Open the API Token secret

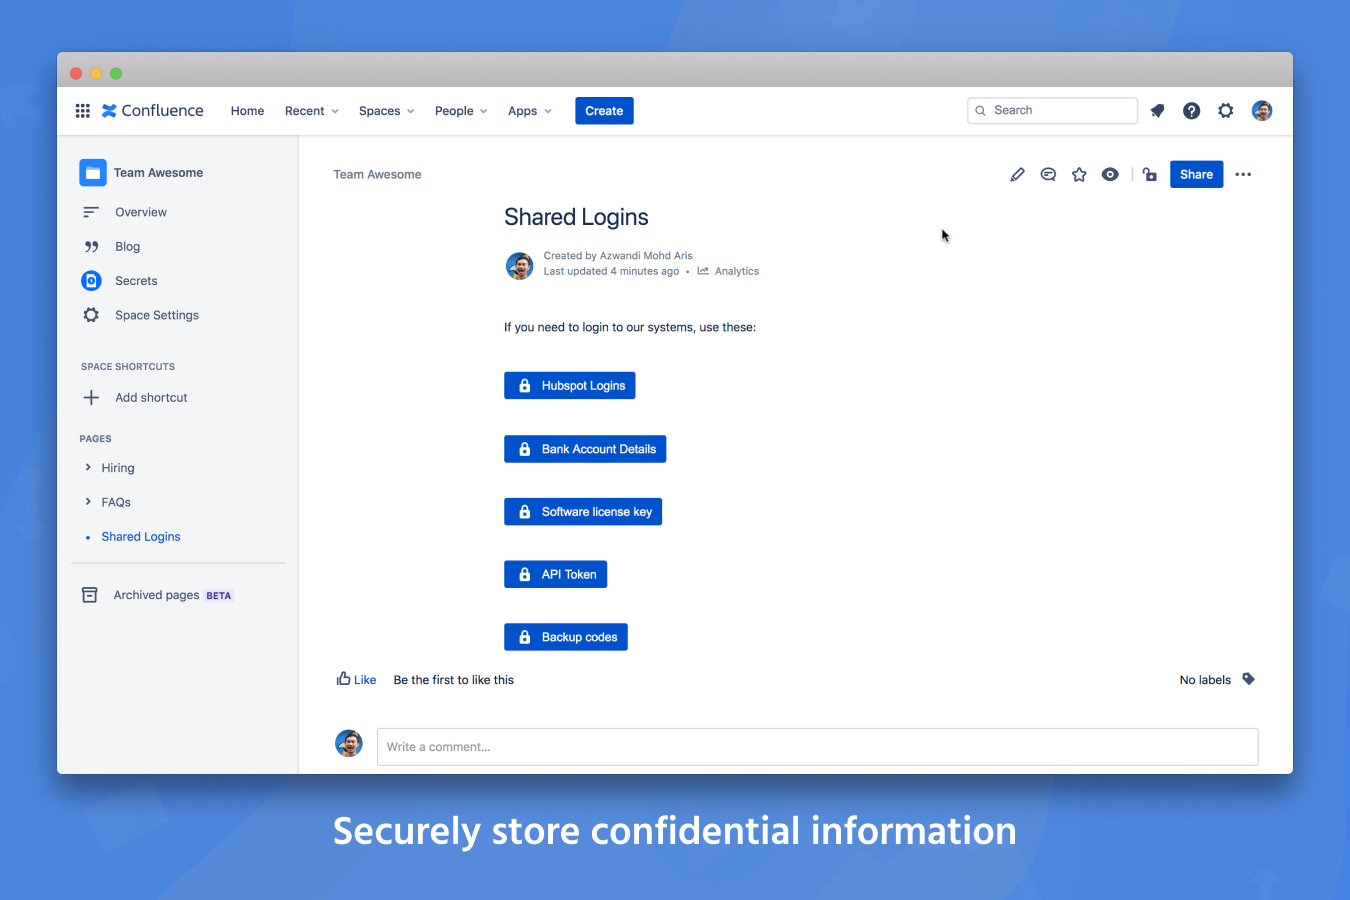click(556, 575)
